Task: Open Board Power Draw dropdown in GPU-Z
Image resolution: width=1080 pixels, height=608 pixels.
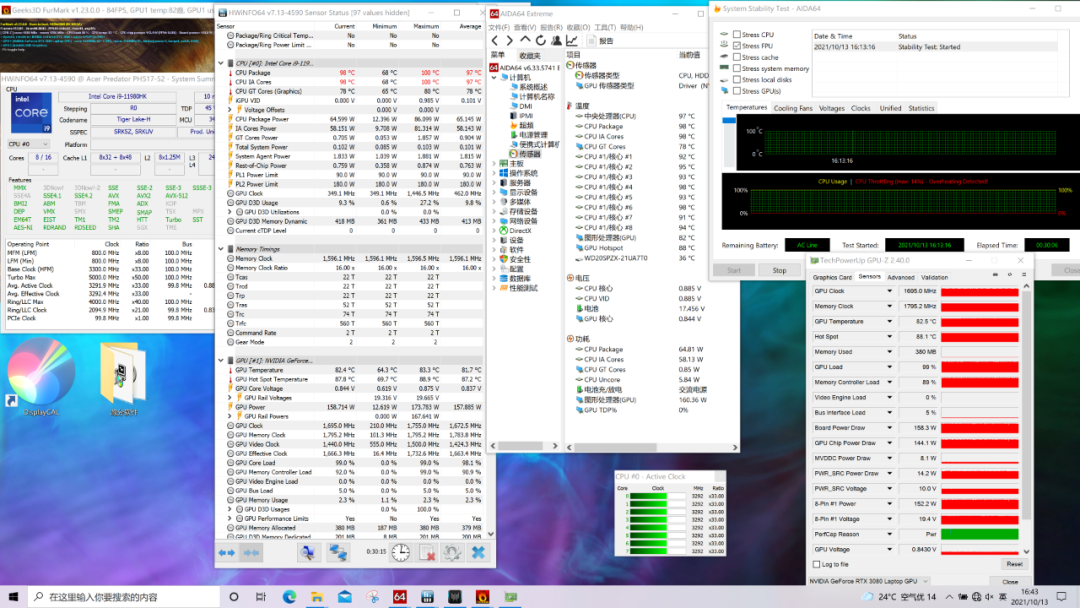Action: coord(889,428)
